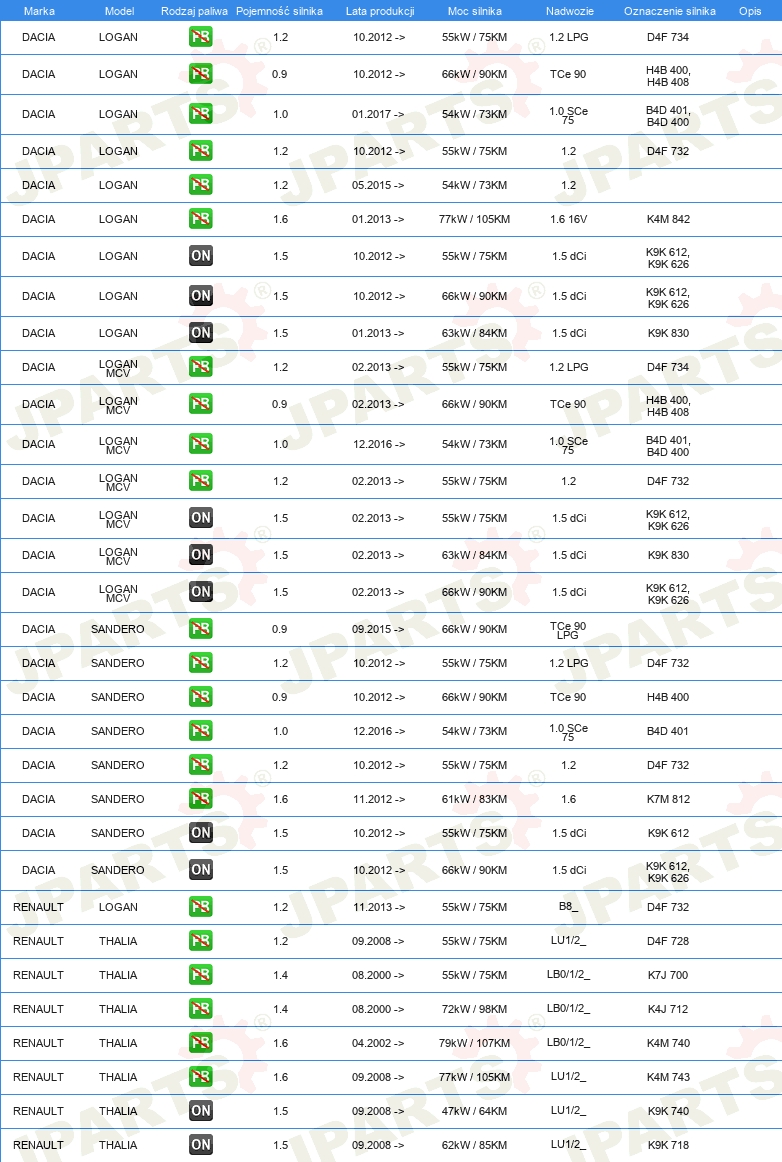Click the Pojemność silnika column header
The height and width of the screenshot is (1162, 782).
279,11
